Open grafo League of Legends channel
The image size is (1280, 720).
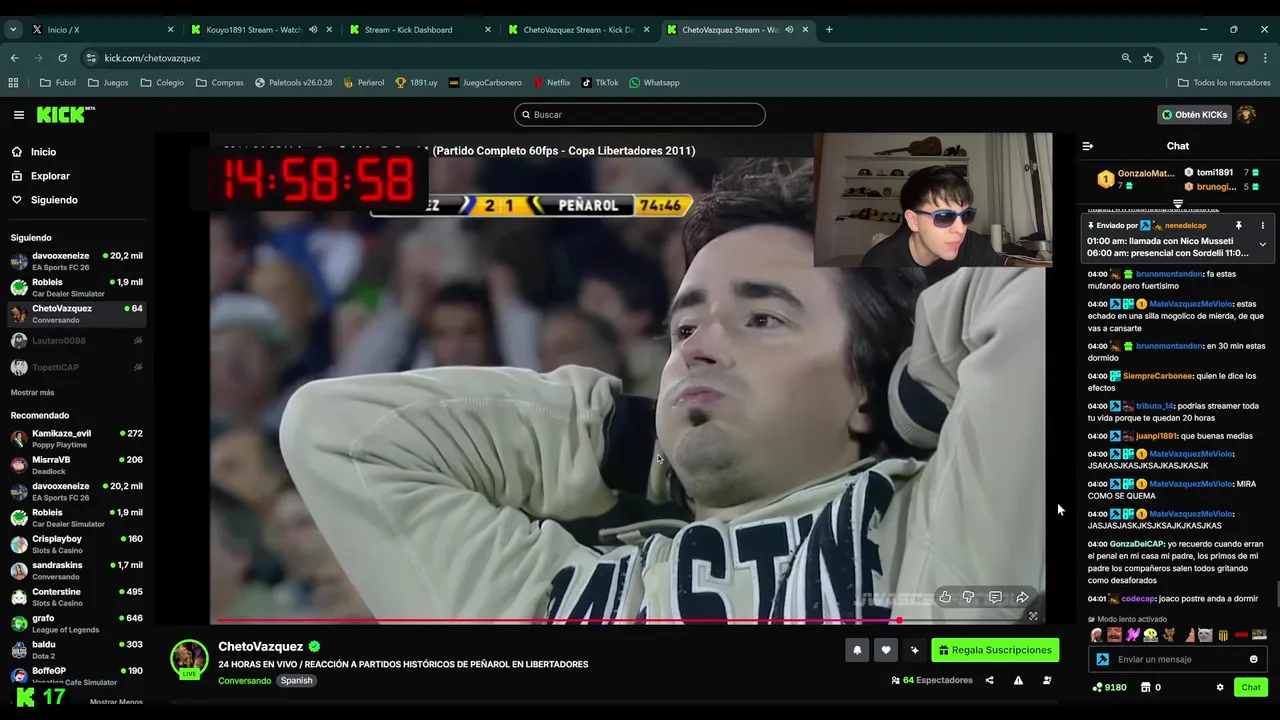(x=76, y=623)
